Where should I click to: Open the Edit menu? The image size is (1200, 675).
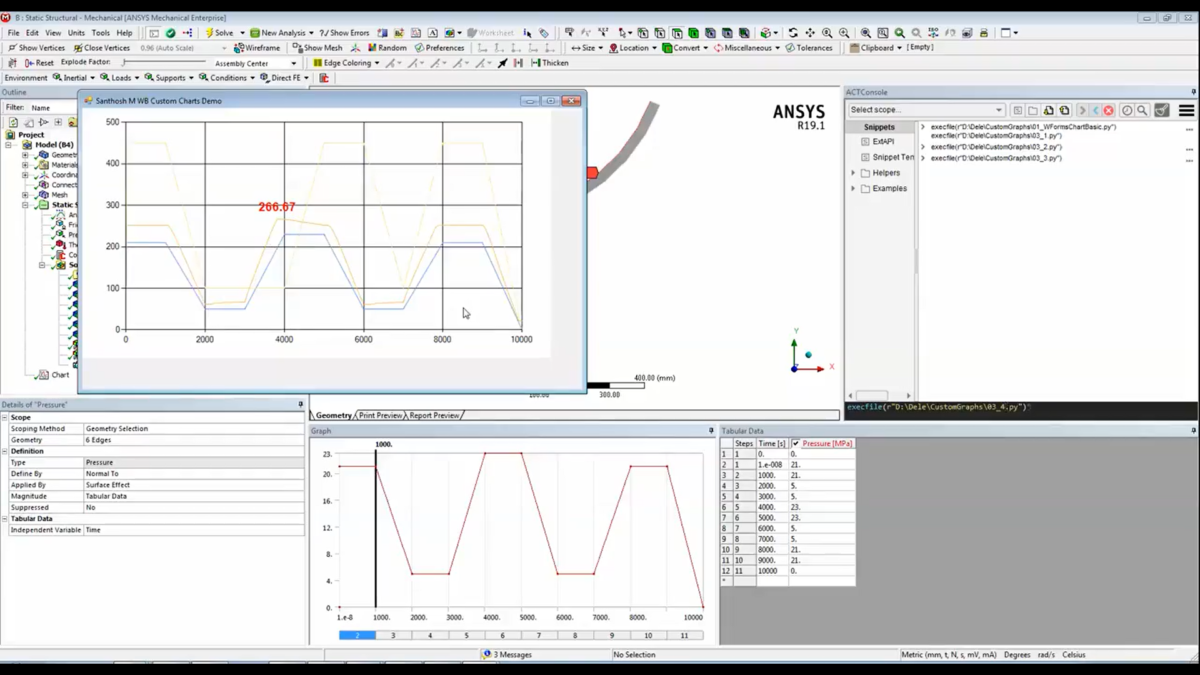33,33
